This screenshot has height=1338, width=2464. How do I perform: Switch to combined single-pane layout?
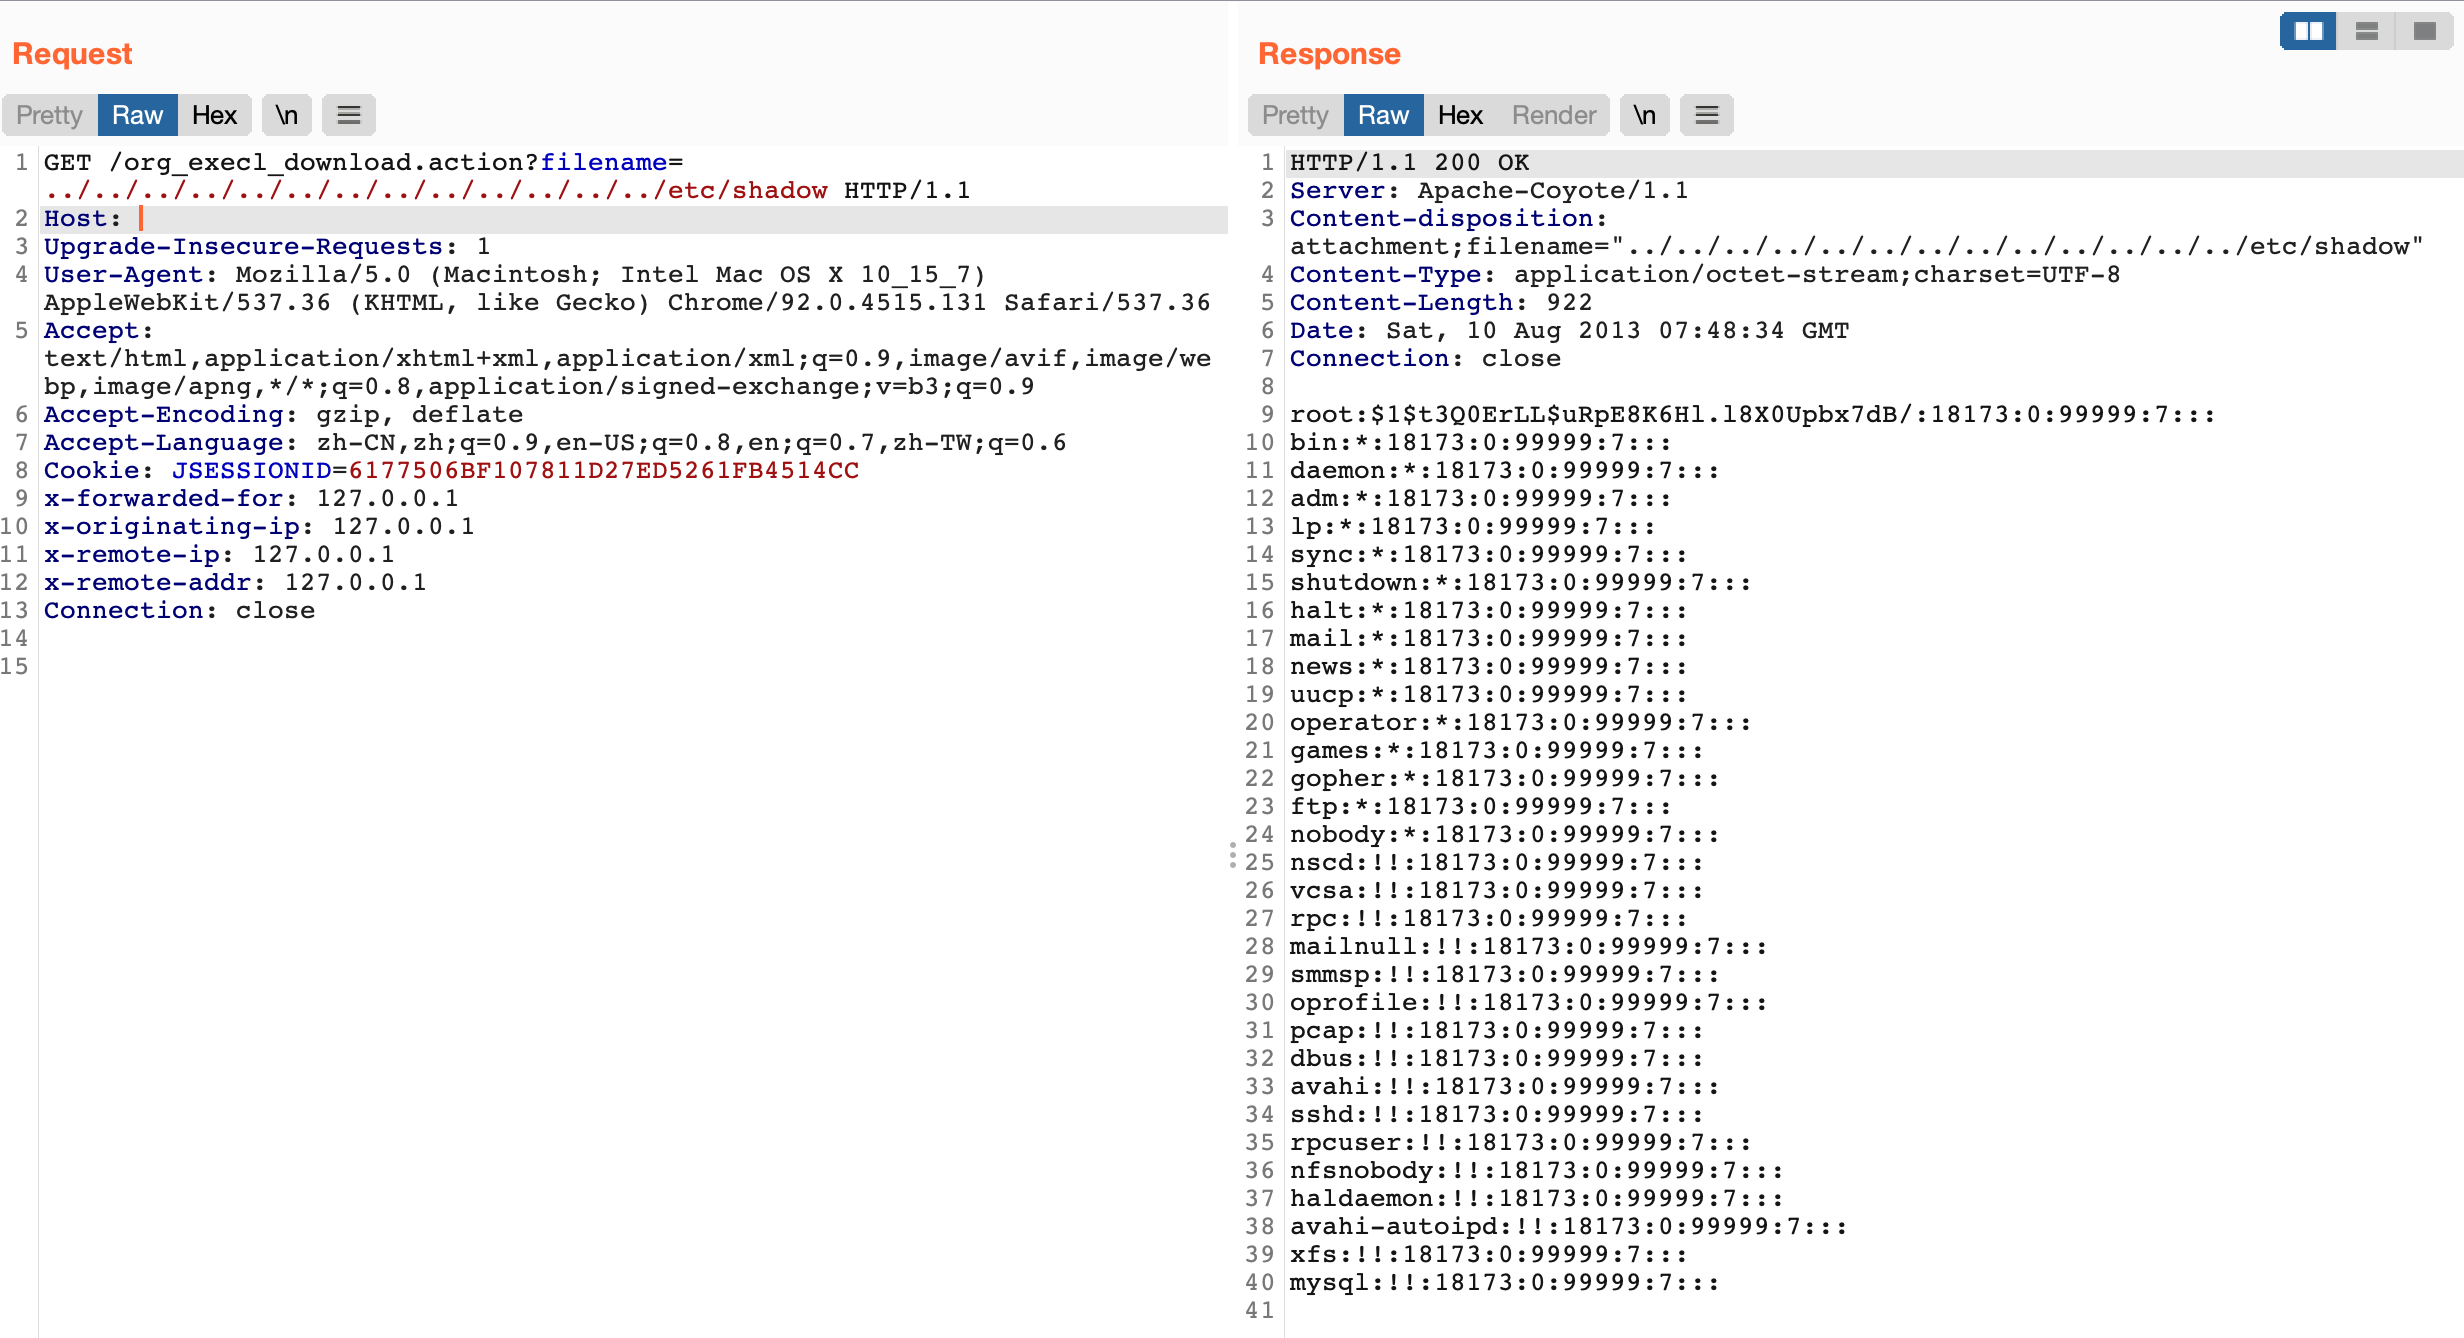click(2424, 31)
